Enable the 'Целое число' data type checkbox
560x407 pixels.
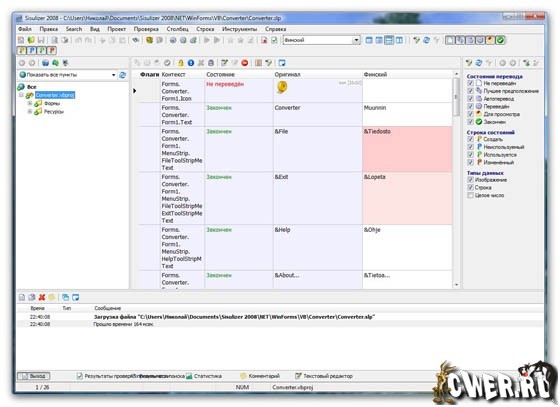point(470,195)
